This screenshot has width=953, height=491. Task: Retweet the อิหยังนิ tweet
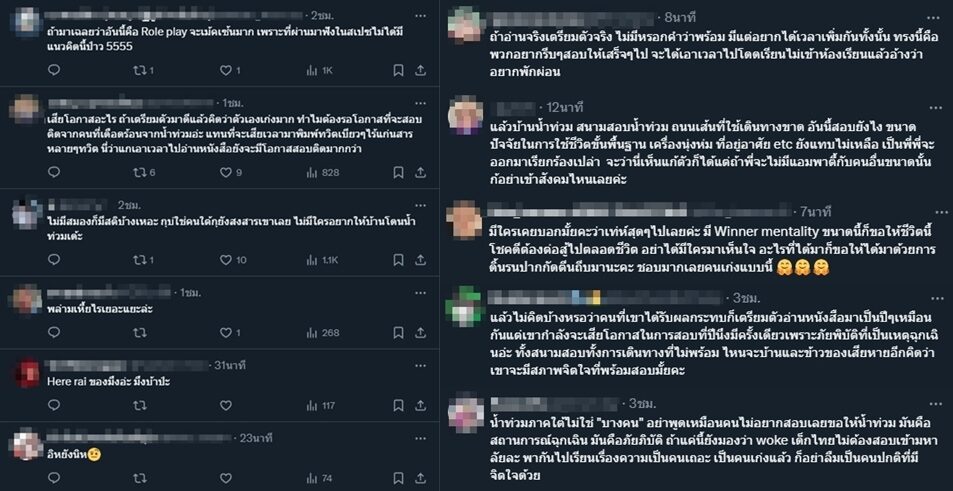coord(140,478)
